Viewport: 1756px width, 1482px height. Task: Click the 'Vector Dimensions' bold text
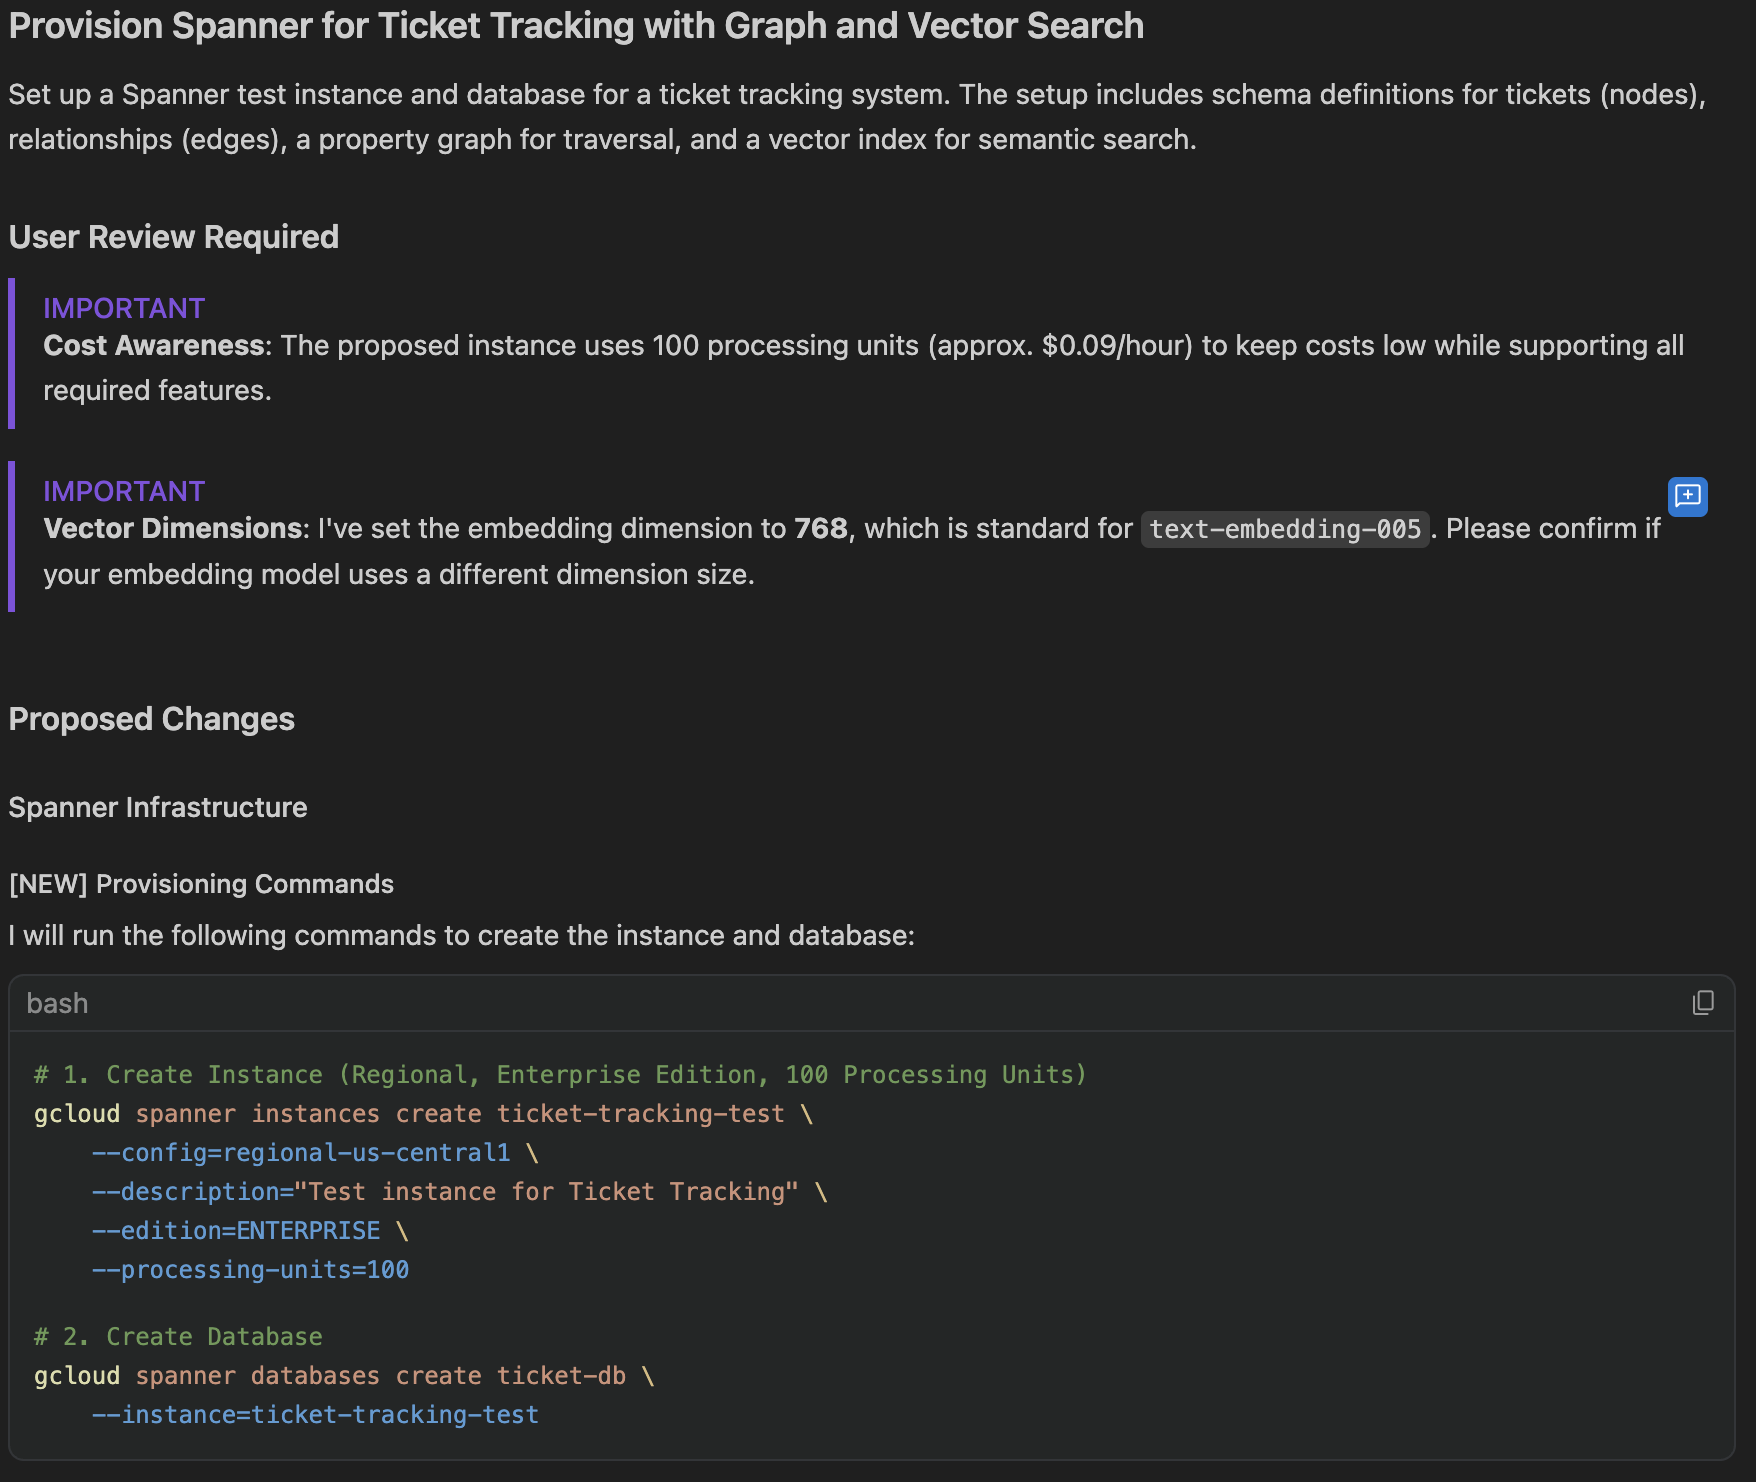click(x=173, y=529)
